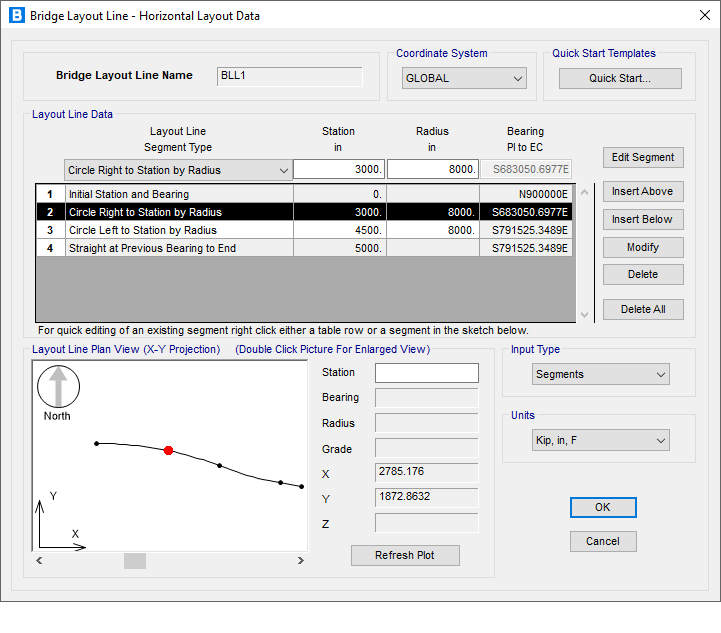Expand the Layout Line Segment Type dropdown
The width and height of the screenshot is (721, 633).
tap(178, 170)
